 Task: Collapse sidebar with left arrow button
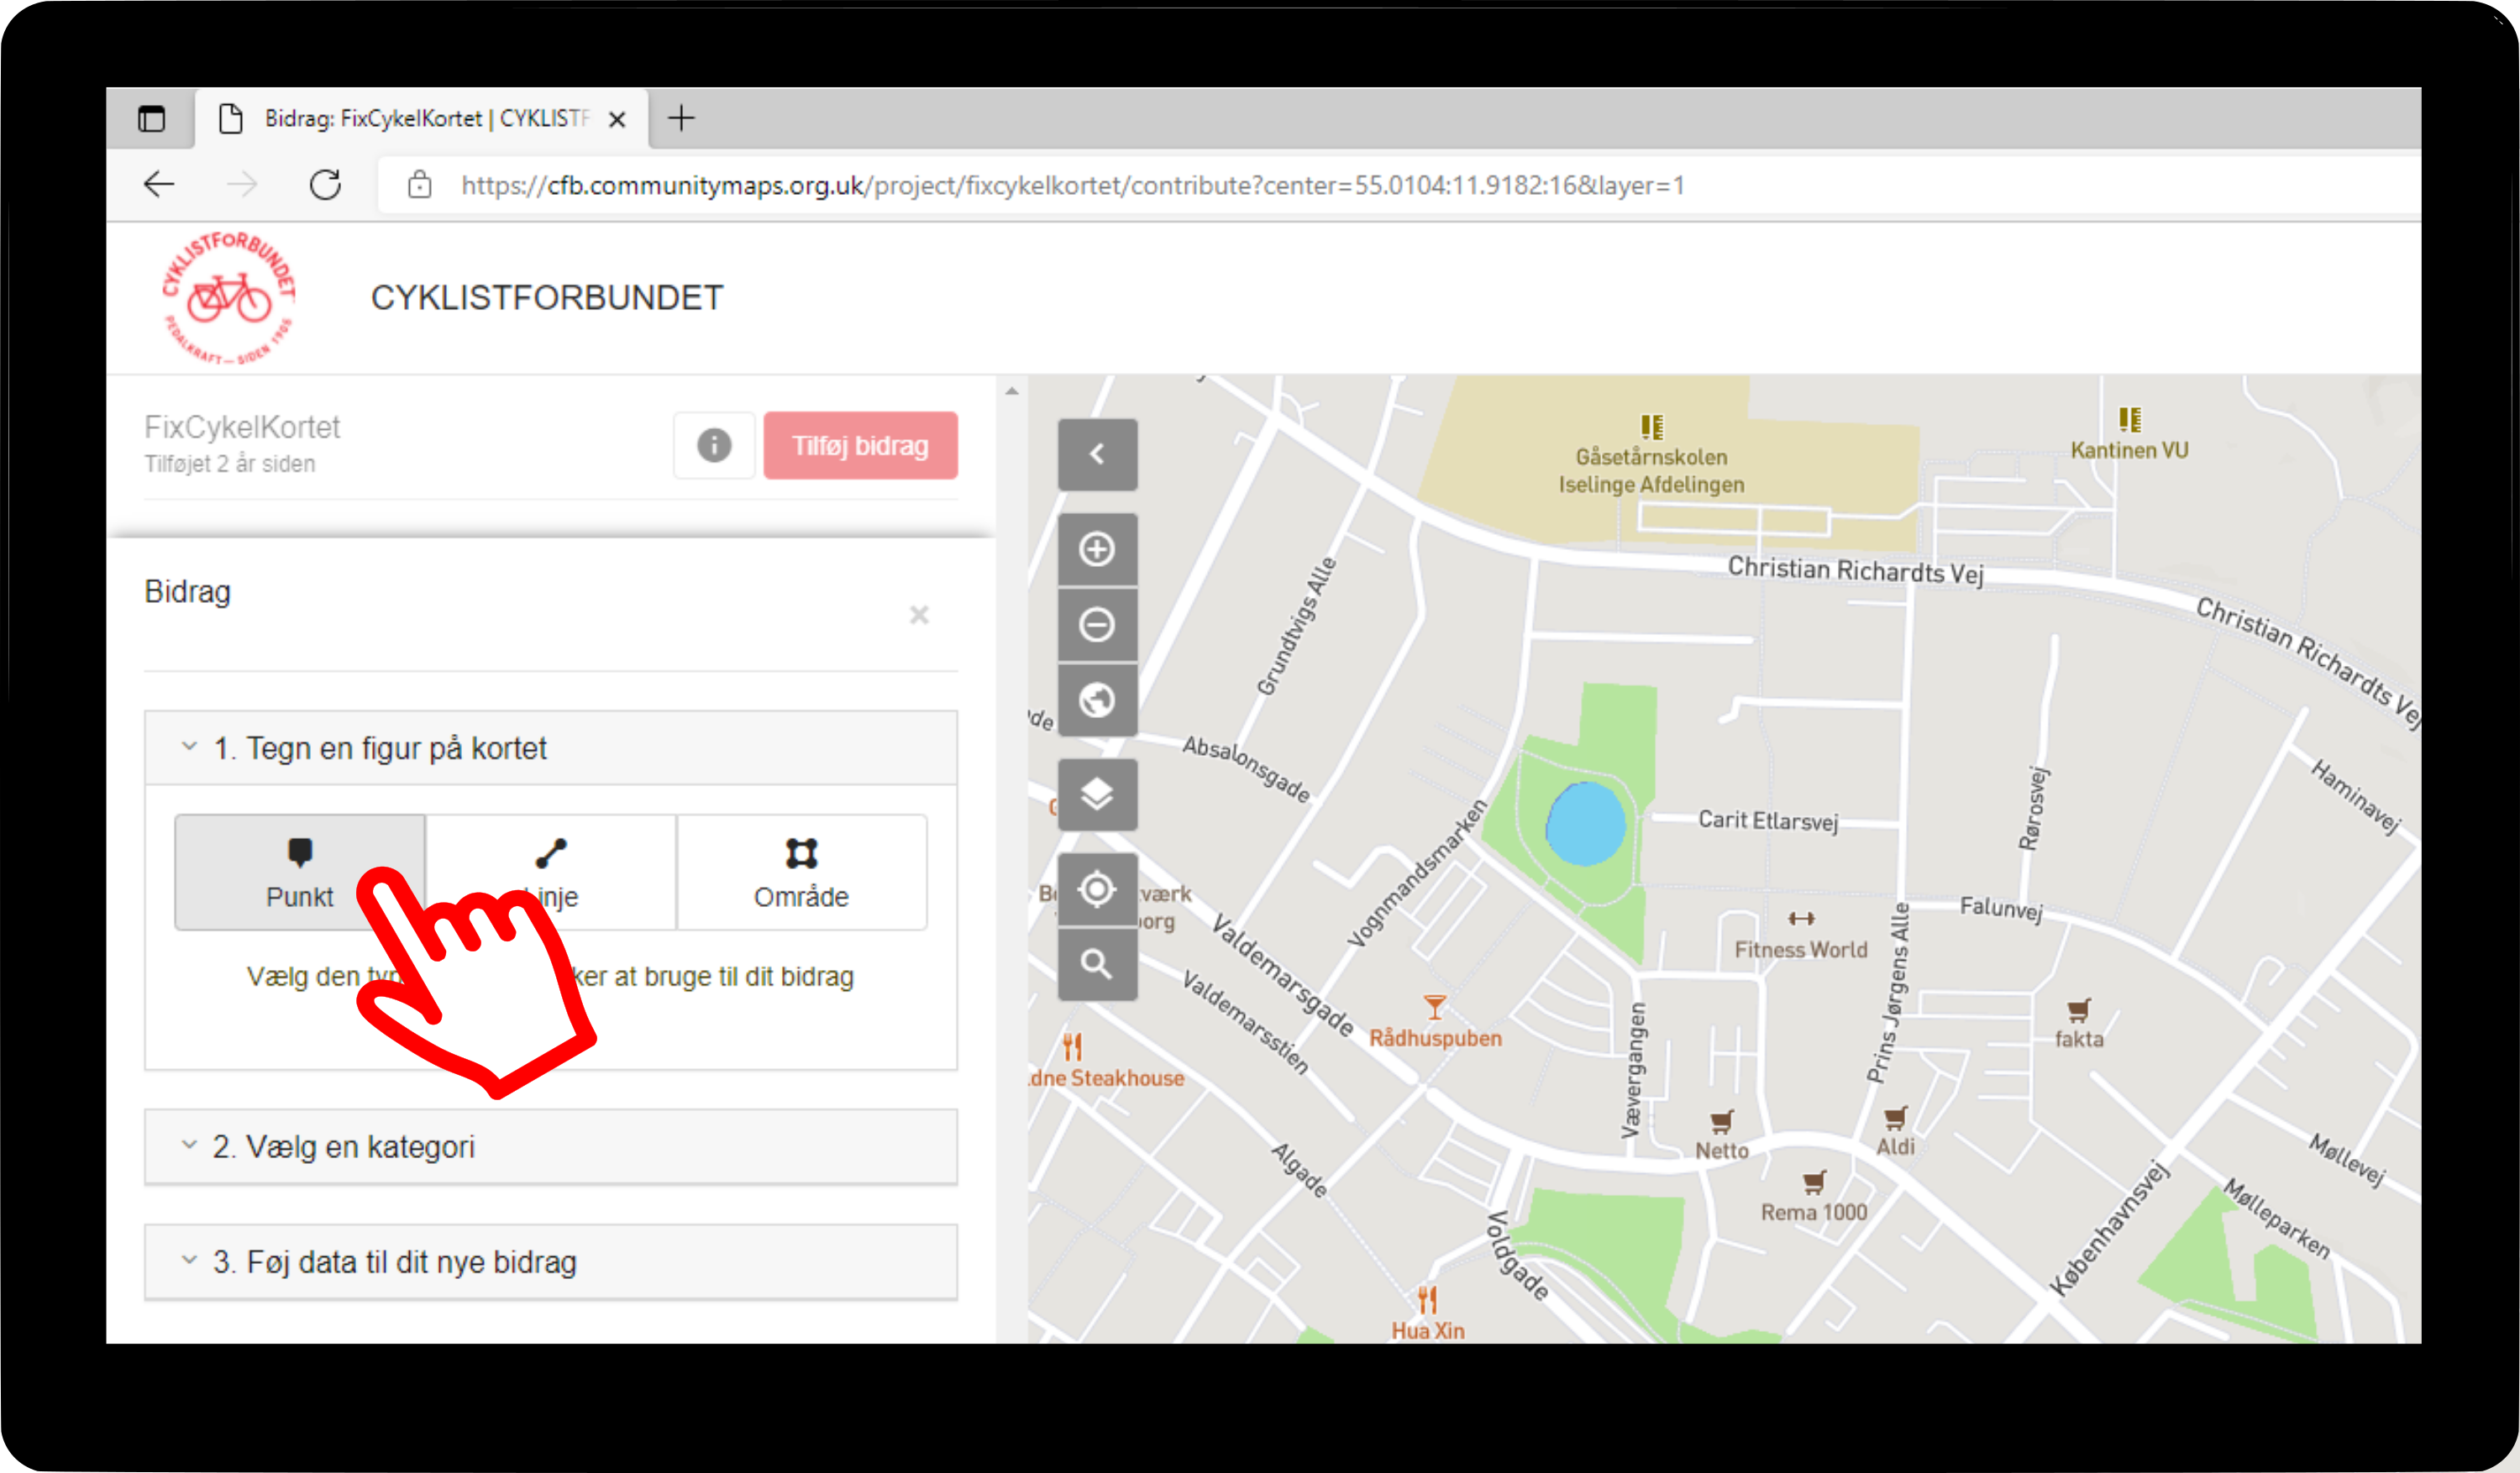(1097, 454)
